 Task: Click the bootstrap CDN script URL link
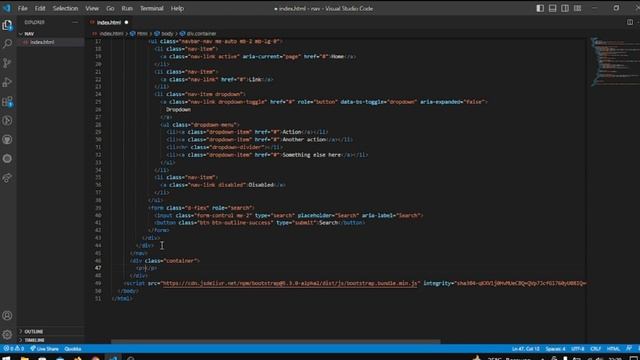pos(290,283)
